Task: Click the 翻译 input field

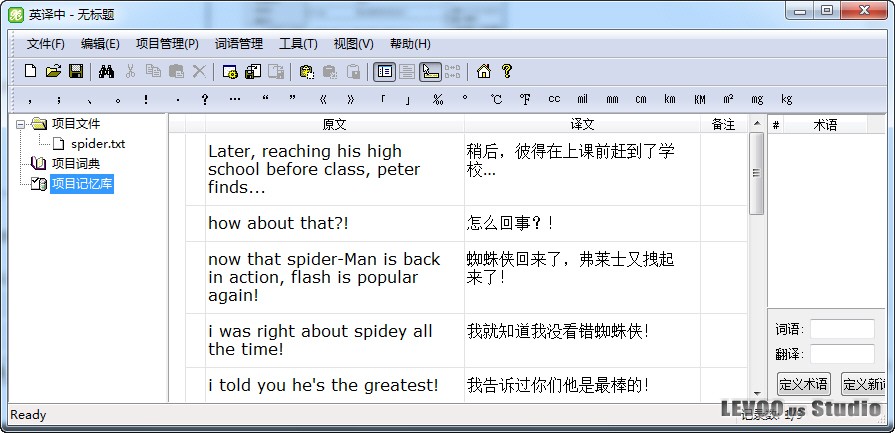Action: point(842,354)
